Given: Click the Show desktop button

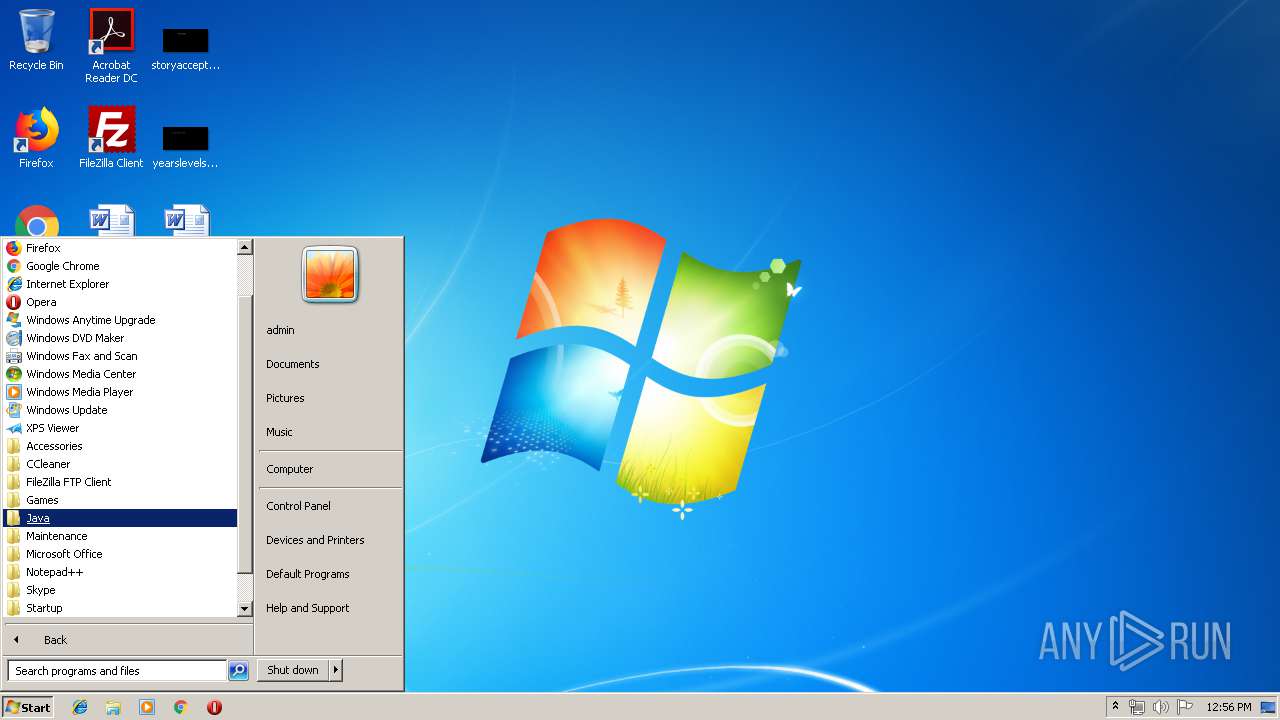Looking at the screenshot, I should [1269, 707].
